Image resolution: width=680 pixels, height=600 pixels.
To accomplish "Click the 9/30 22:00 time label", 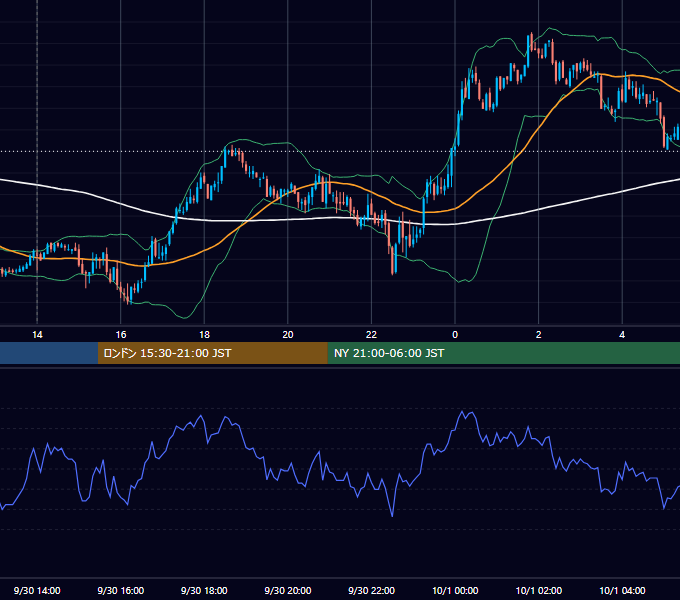I will 371,590.
